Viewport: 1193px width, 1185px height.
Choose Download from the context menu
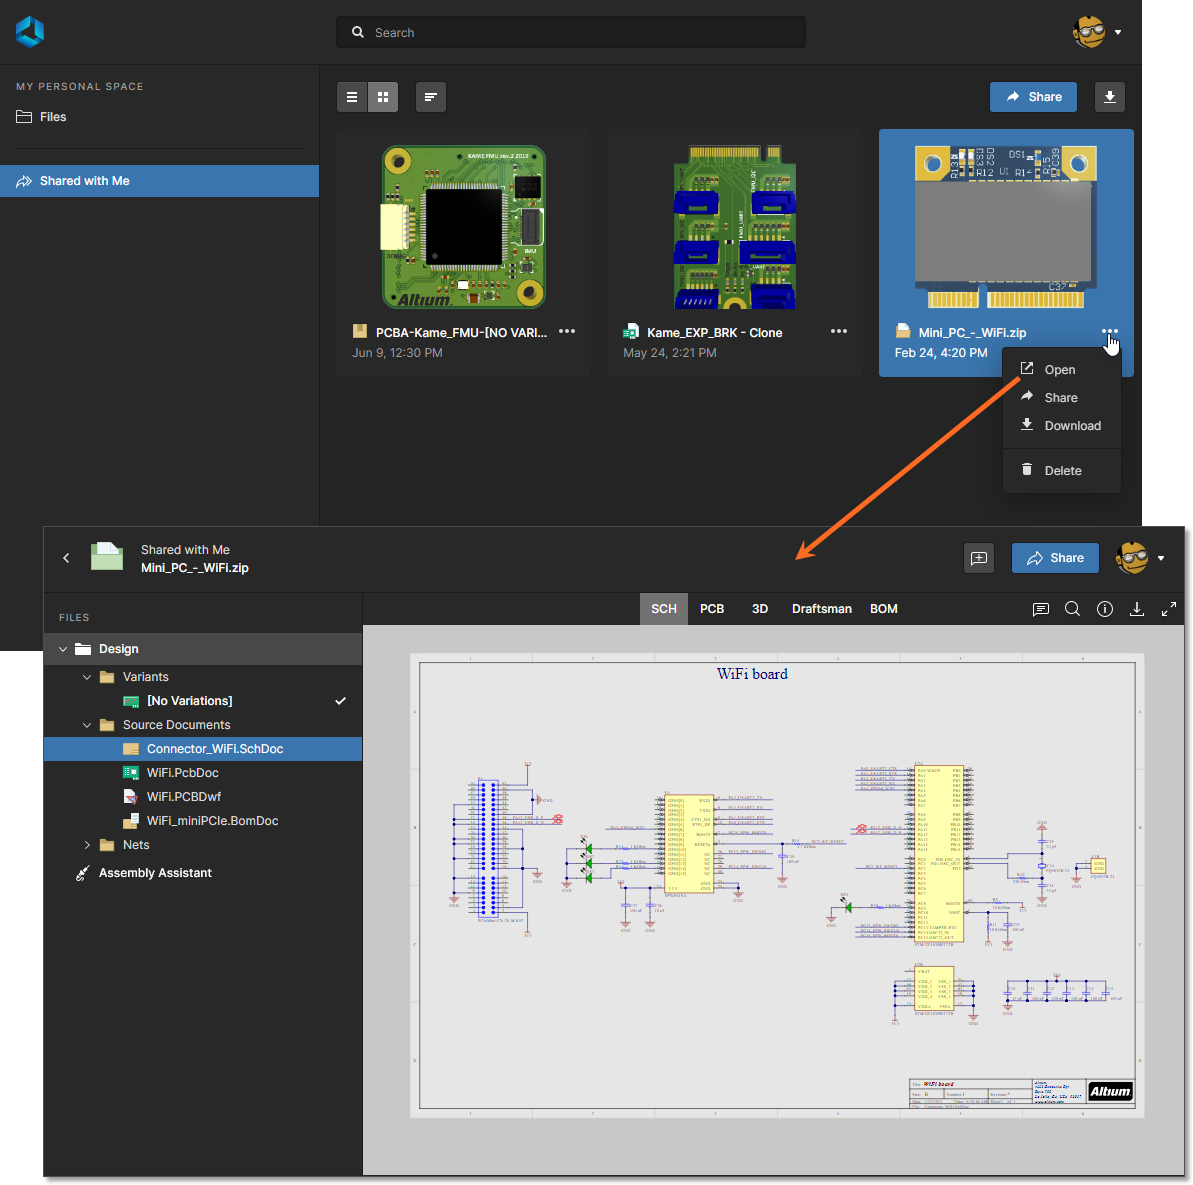[x=1061, y=425]
